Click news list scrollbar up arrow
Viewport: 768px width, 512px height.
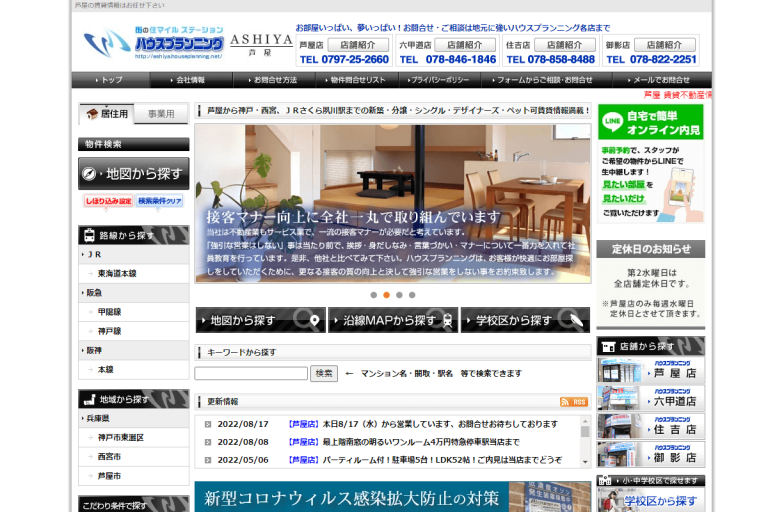[585, 421]
